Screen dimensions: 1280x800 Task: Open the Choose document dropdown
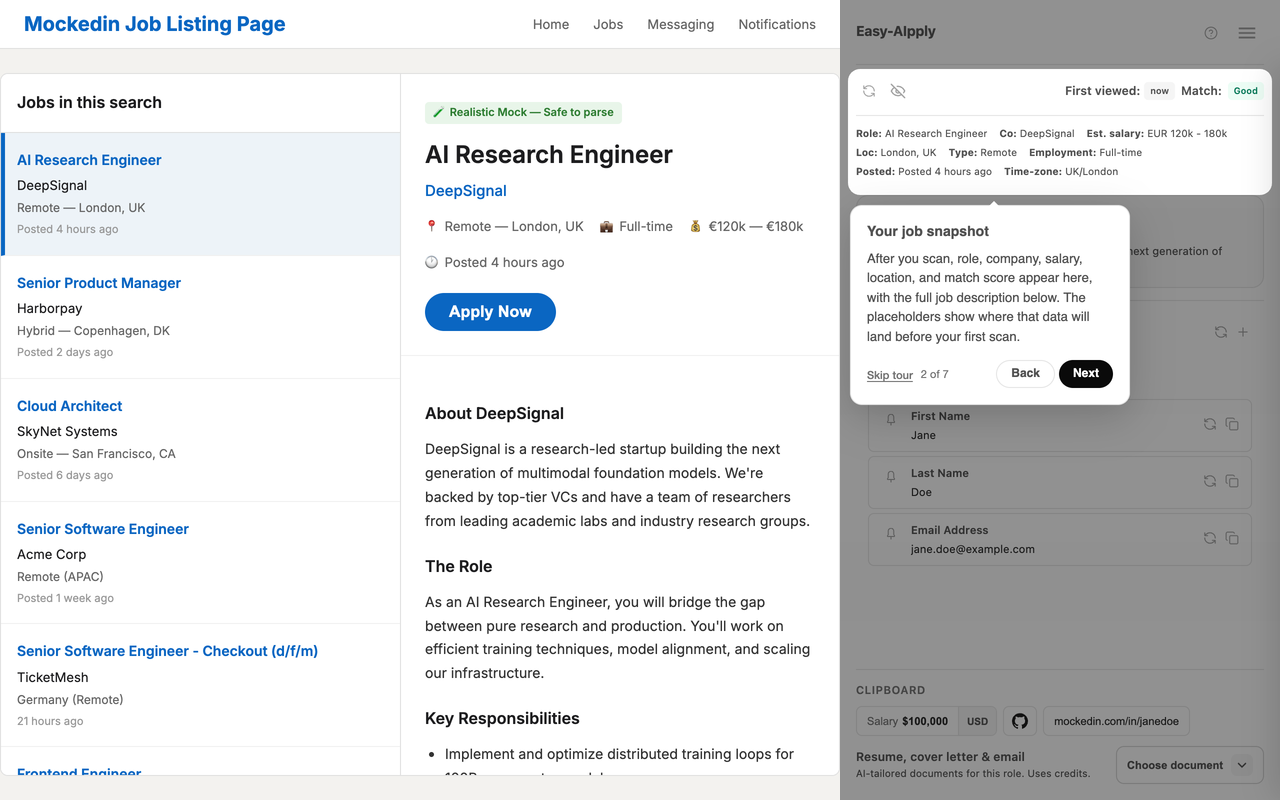pyautogui.click(x=1190, y=765)
